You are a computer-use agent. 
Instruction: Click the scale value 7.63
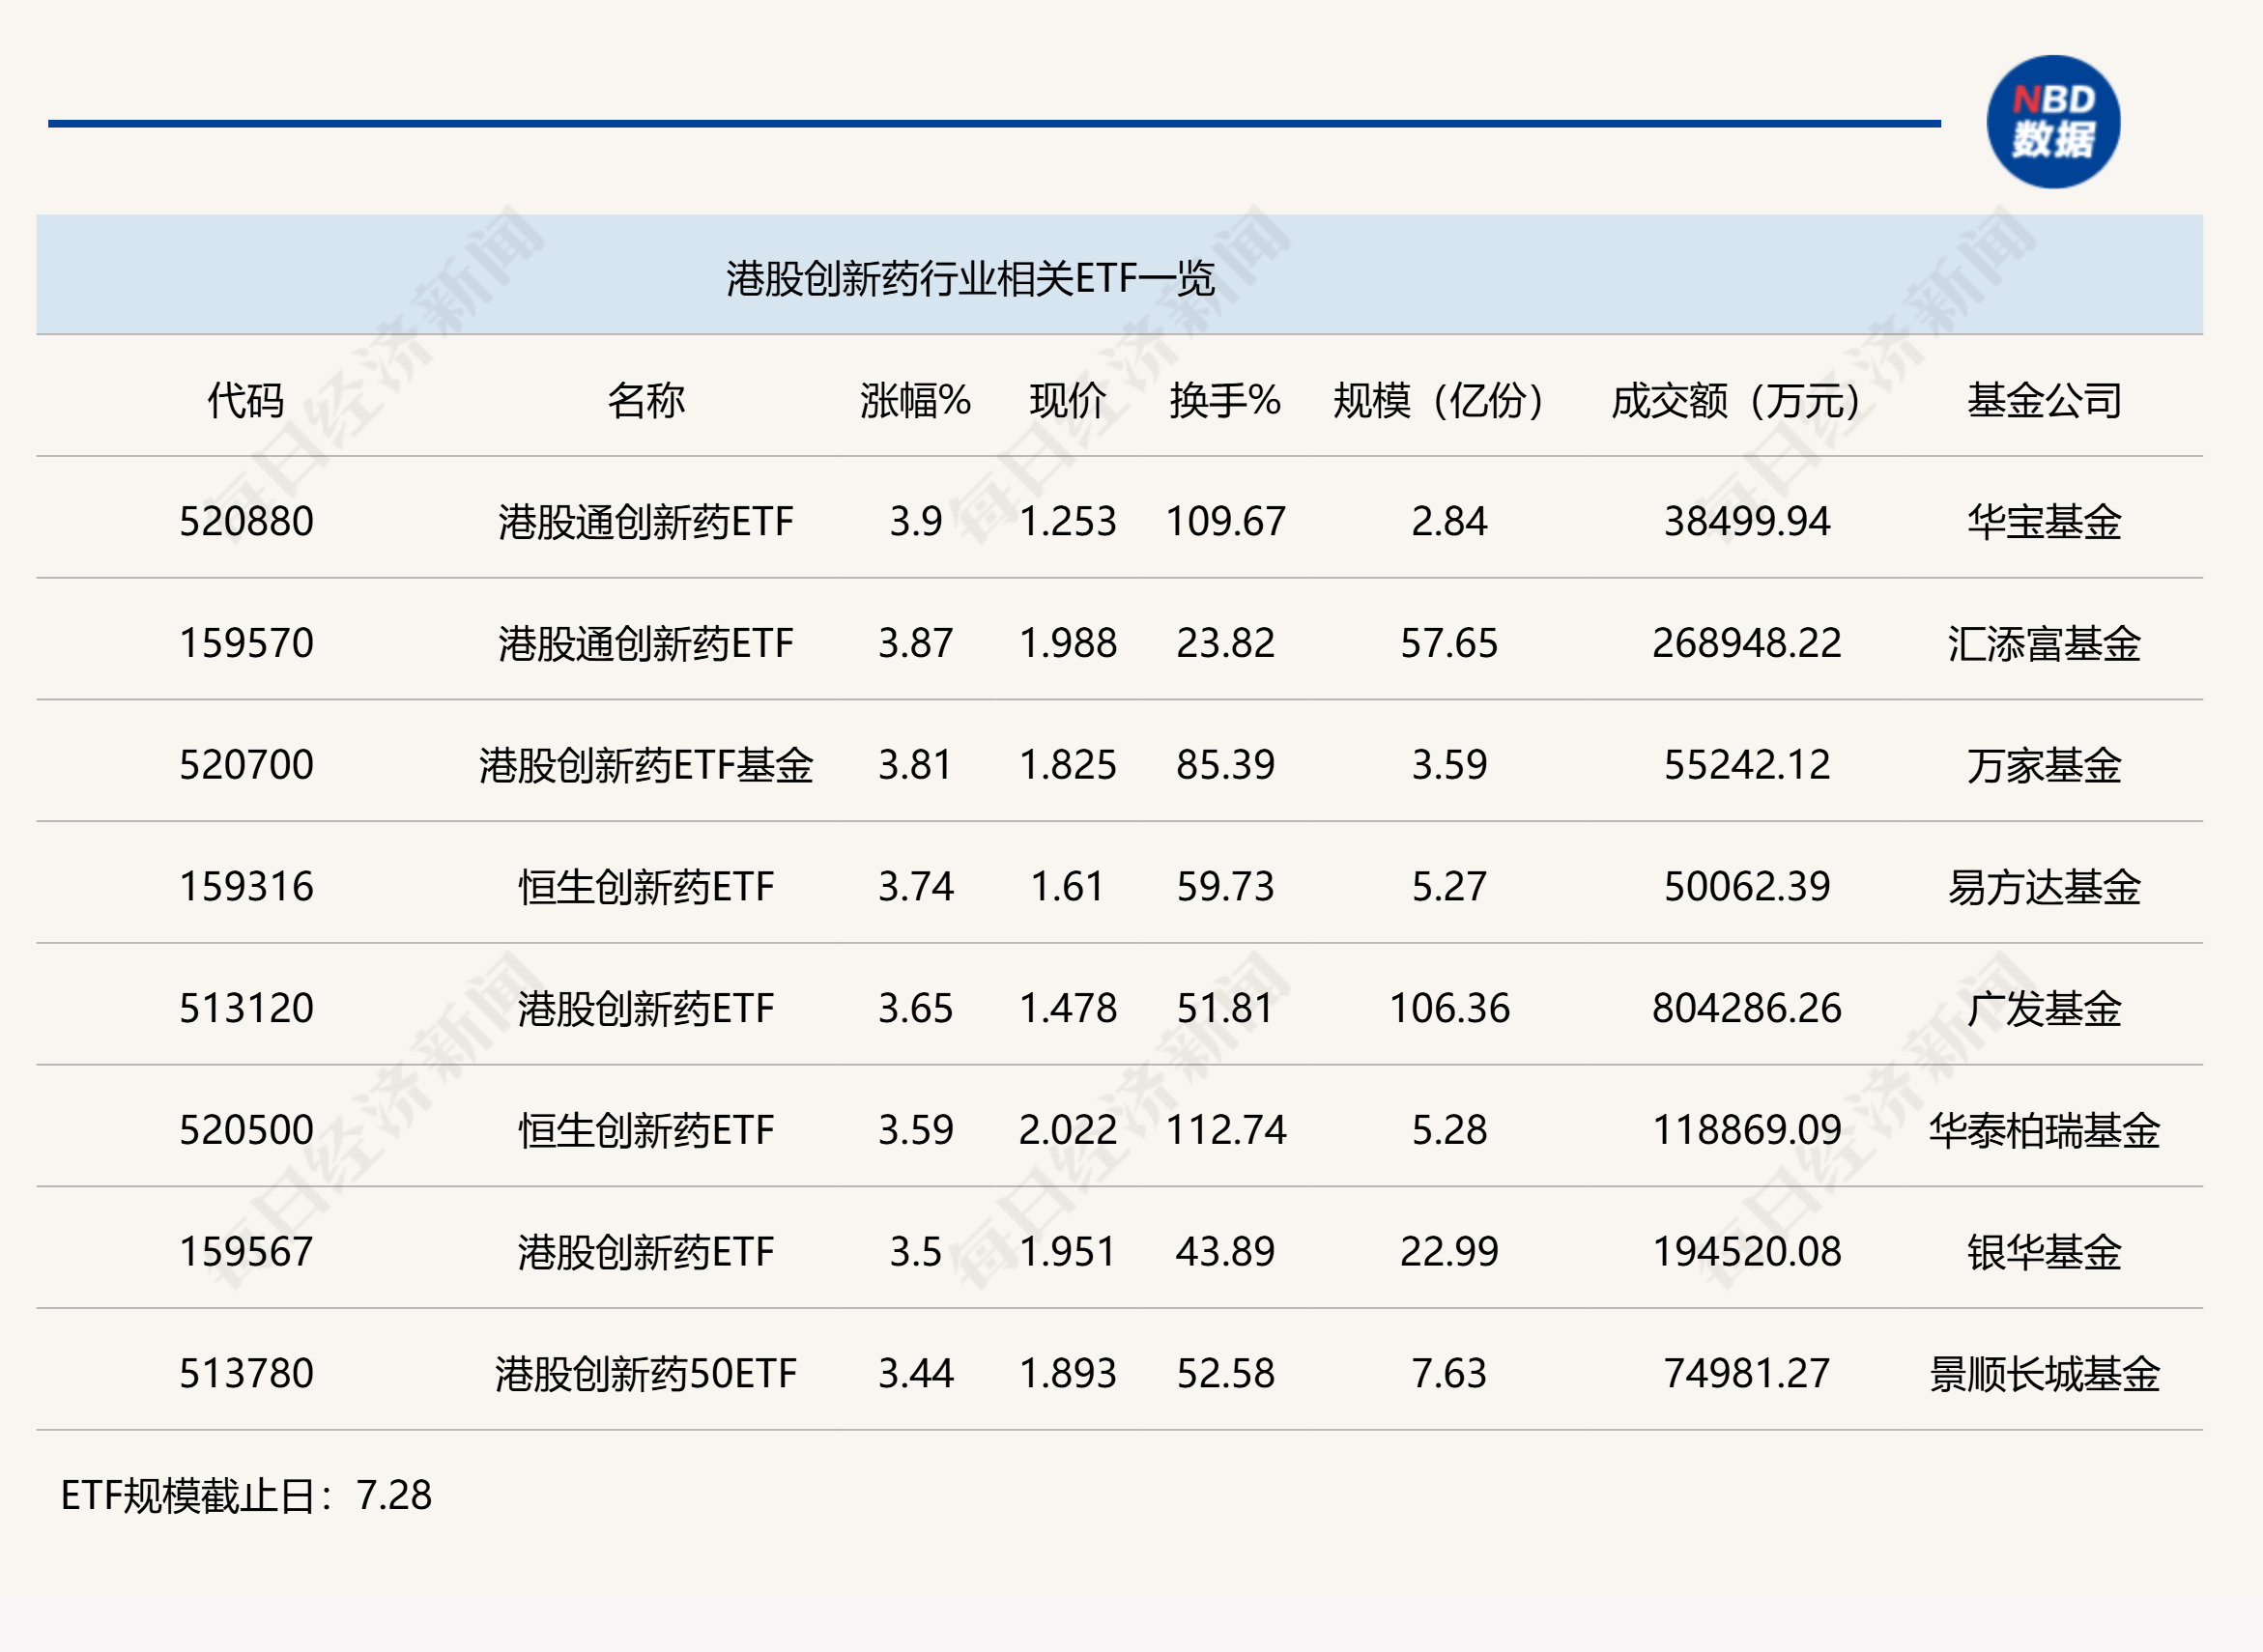(x=1449, y=1373)
